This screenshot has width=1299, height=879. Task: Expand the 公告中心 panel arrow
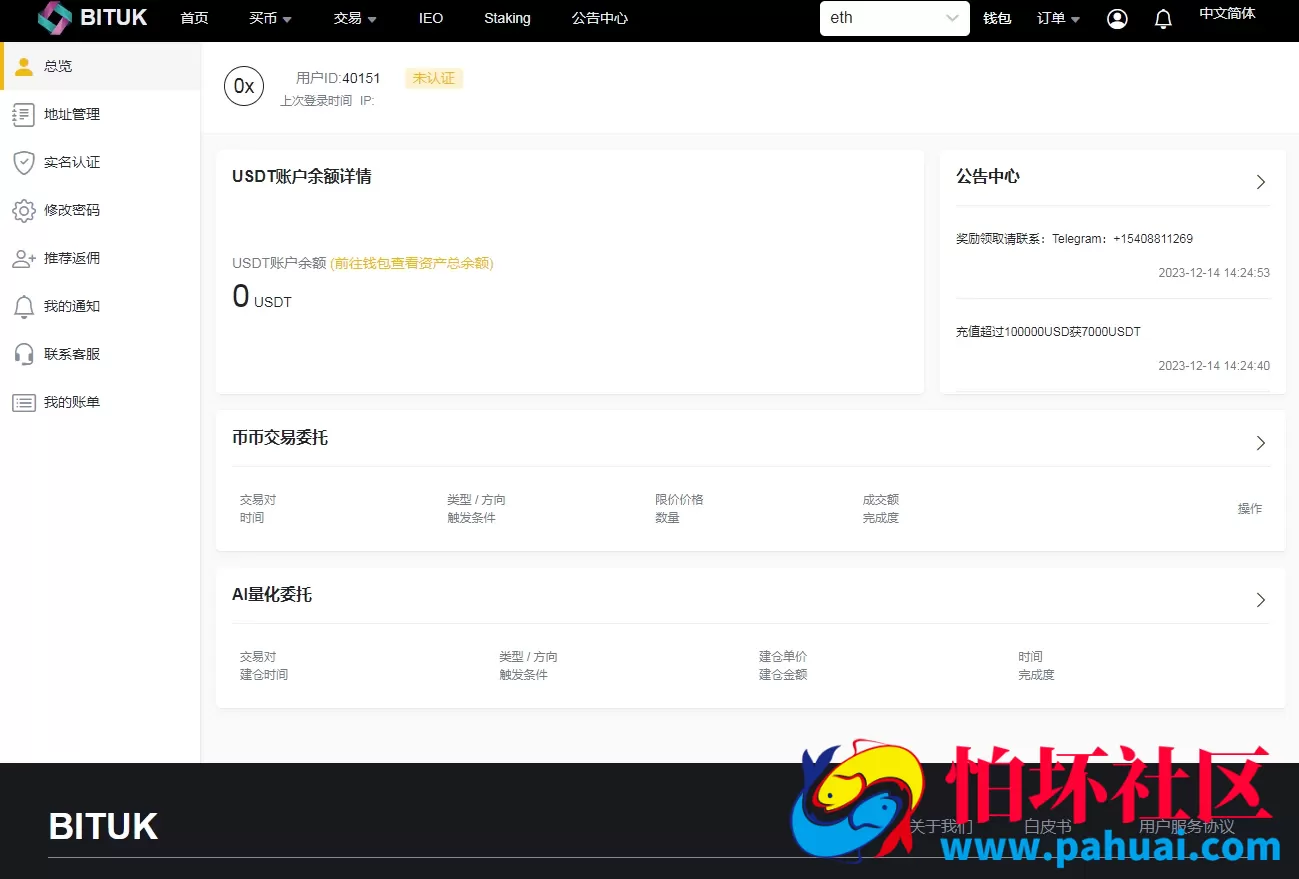click(1261, 182)
